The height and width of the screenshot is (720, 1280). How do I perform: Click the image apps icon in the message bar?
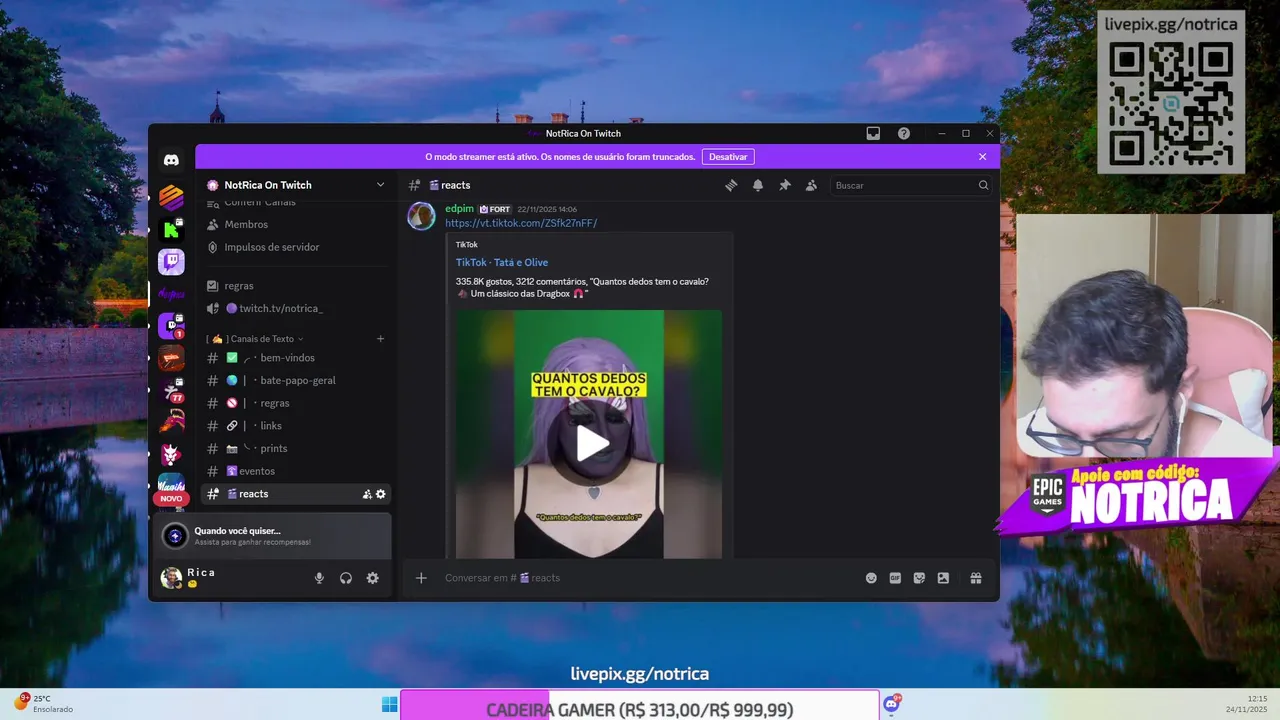tap(943, 578)
